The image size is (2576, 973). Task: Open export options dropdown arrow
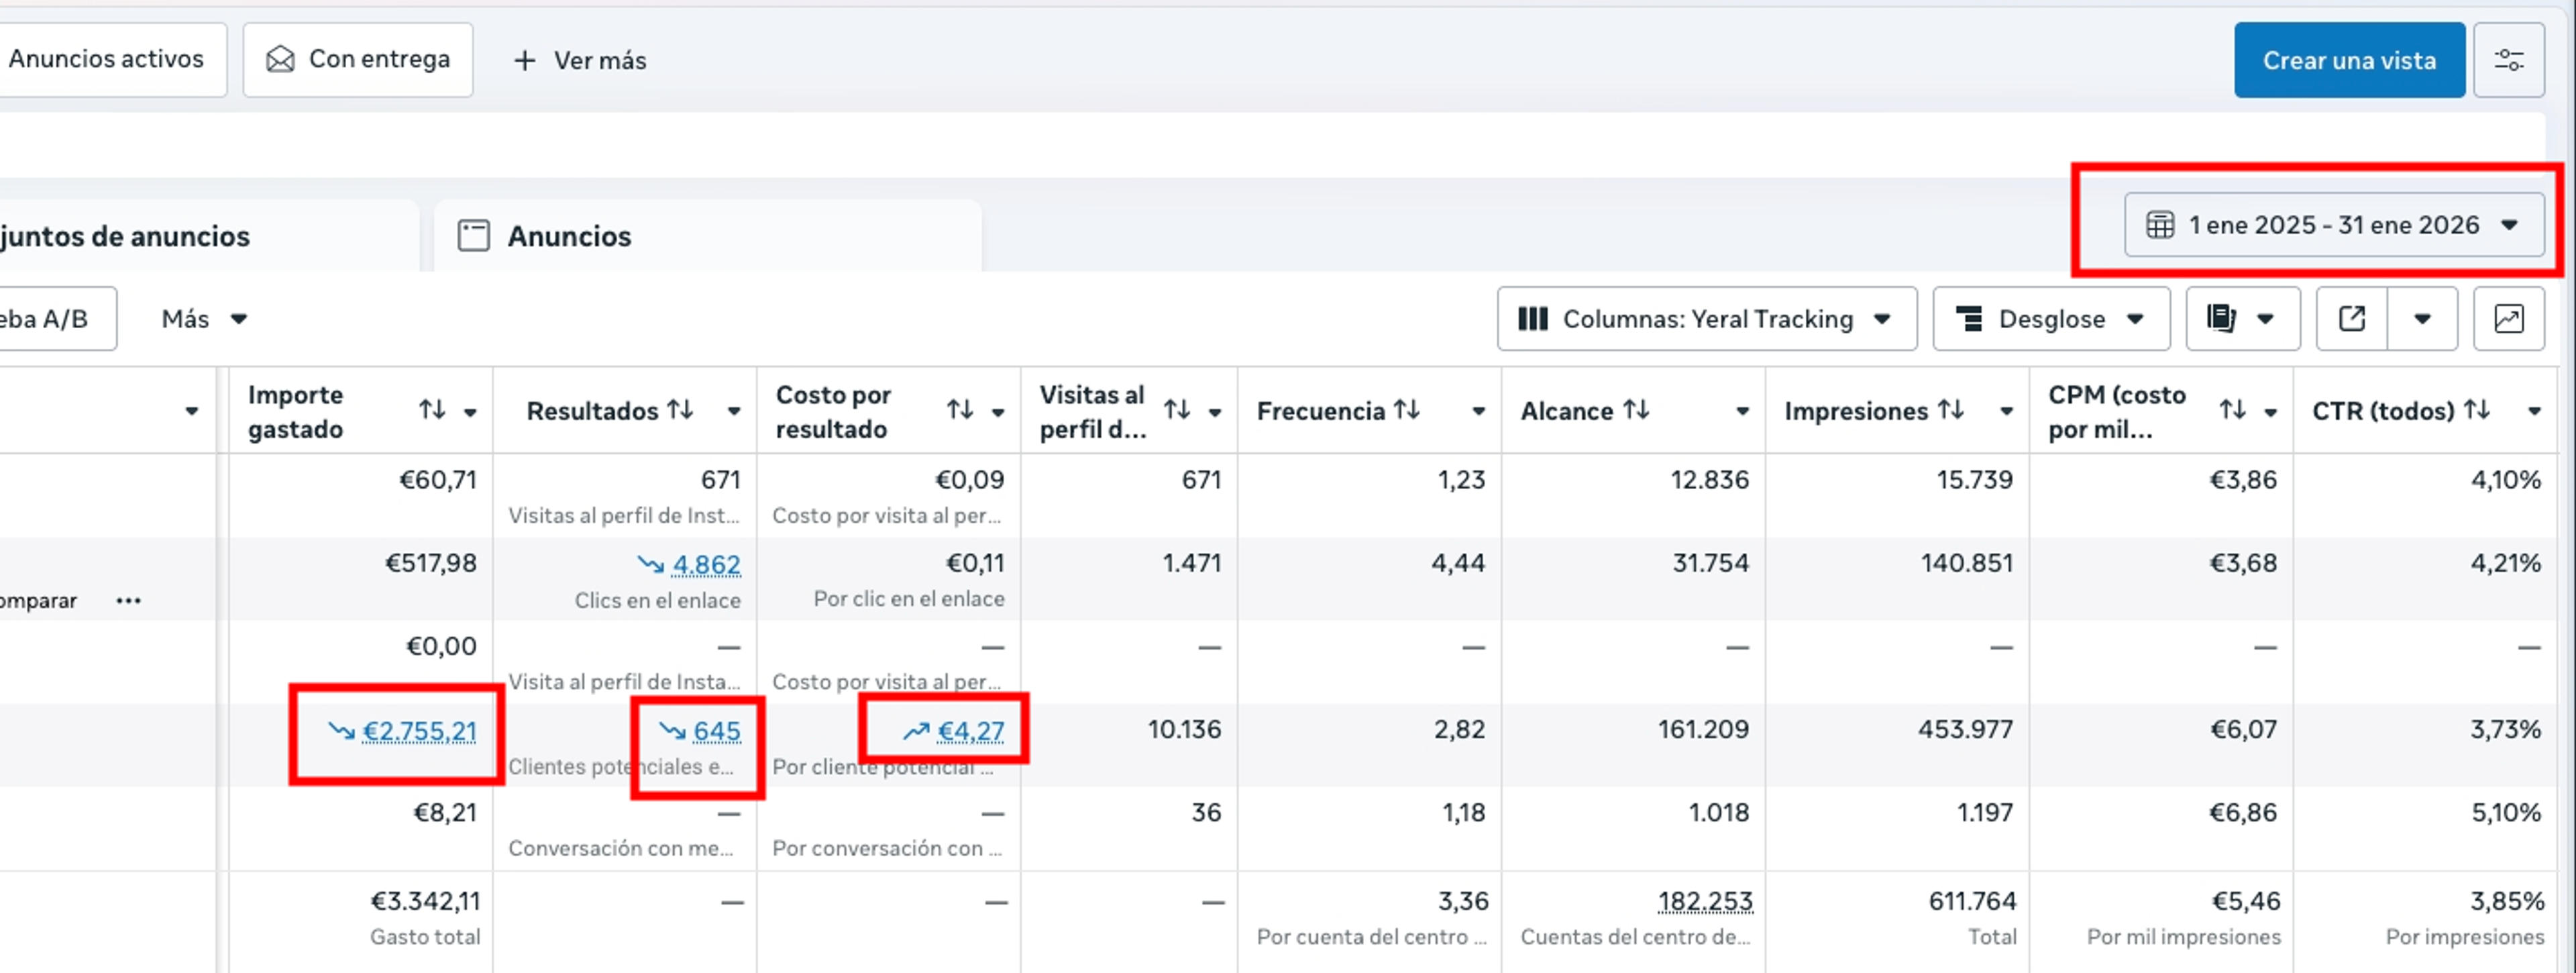pos(2422,319)
